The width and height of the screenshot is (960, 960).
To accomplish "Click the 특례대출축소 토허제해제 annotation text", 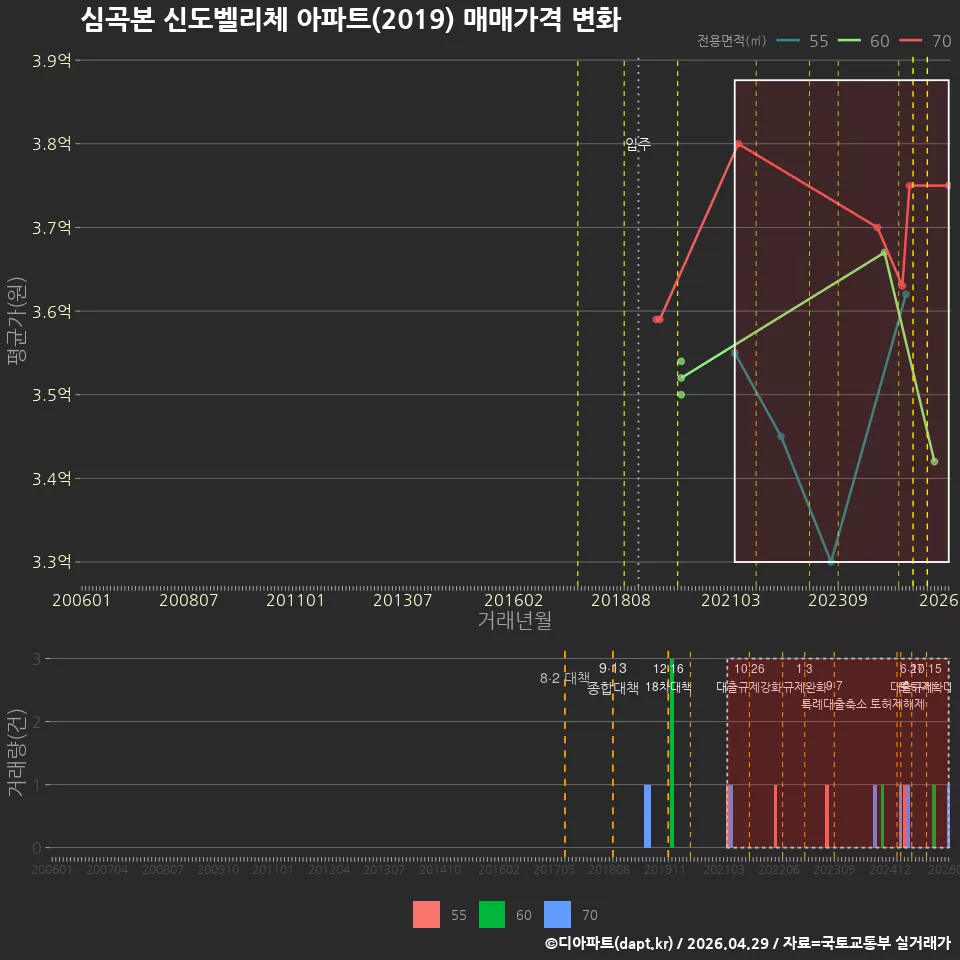I will pos(863,704).
